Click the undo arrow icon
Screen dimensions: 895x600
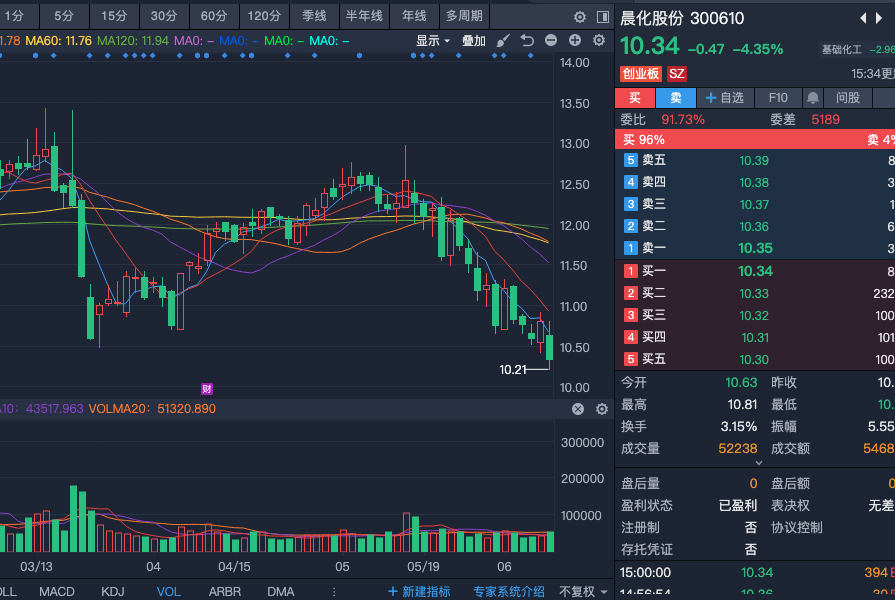[x=527, y=41]
